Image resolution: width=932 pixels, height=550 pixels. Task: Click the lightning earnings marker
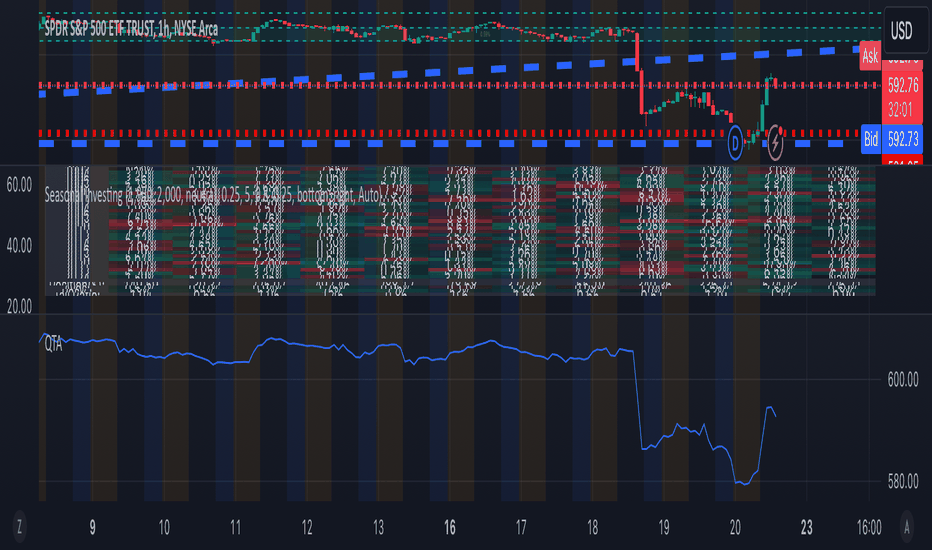pos(775,143)
